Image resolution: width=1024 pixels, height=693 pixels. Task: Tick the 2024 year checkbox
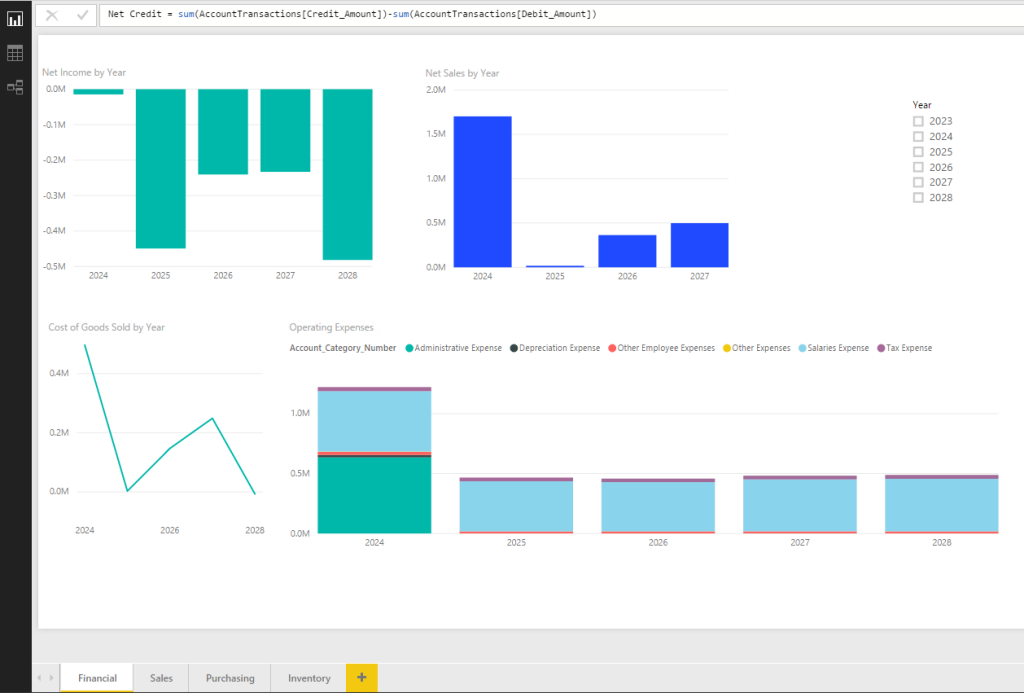918,137
